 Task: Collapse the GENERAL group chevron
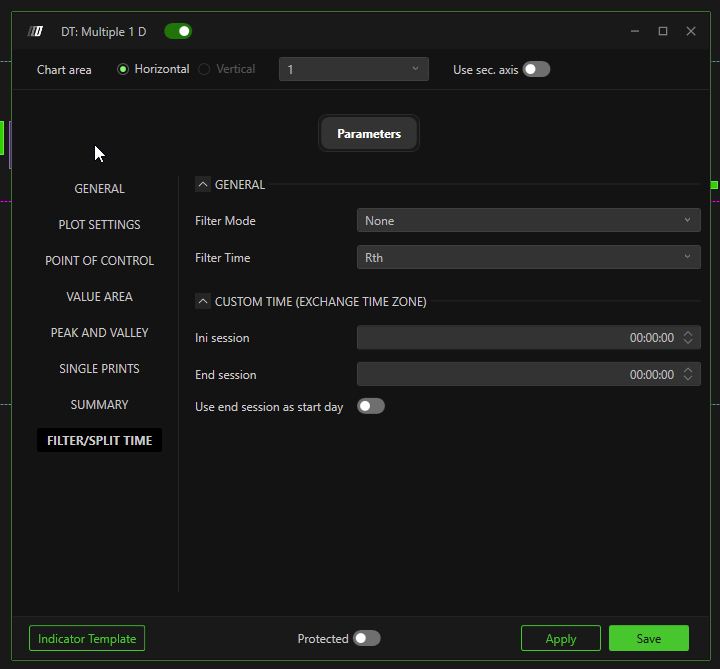point(203,185)
